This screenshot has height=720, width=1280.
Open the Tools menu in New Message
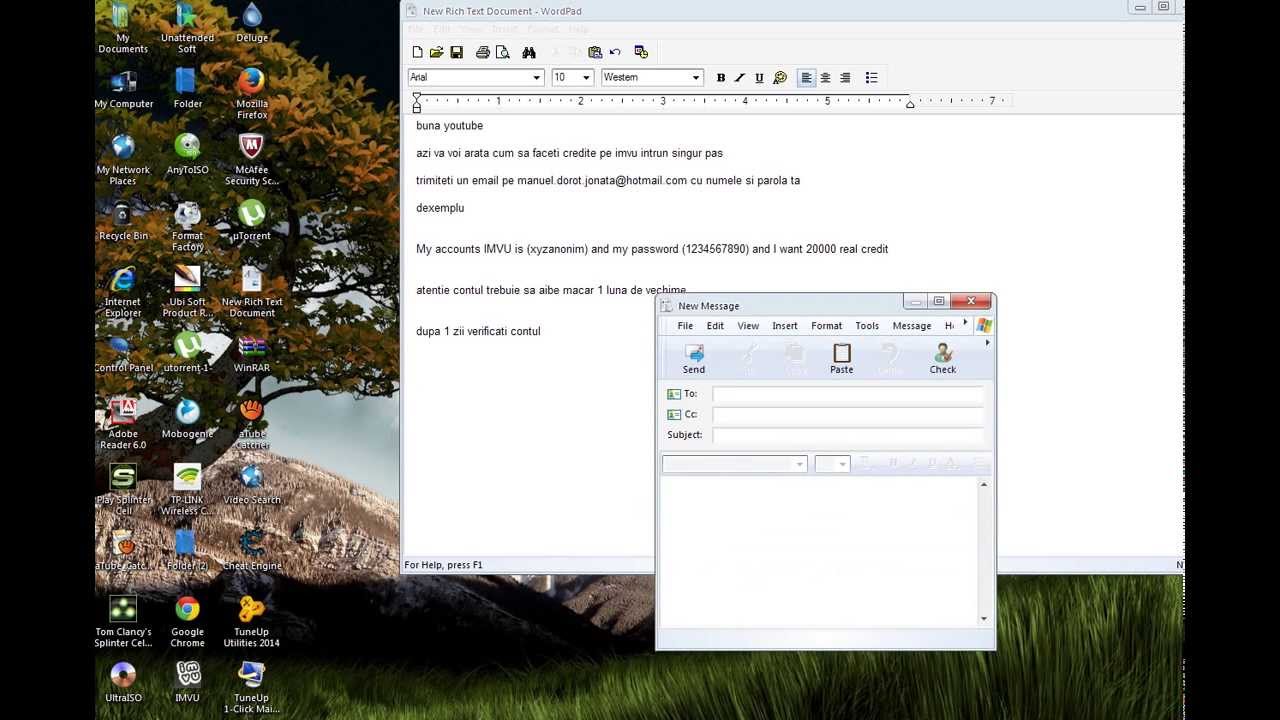click(867, 326)
